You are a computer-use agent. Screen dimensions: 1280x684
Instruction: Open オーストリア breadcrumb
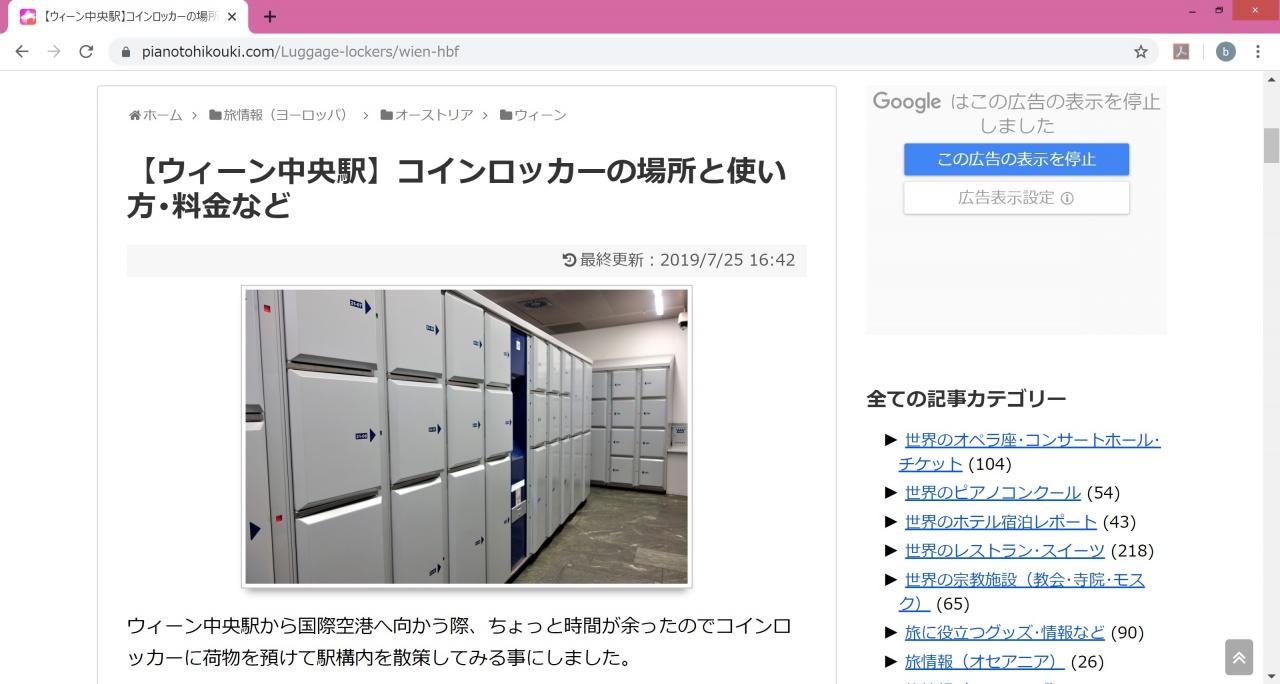(x=426, y=115)
